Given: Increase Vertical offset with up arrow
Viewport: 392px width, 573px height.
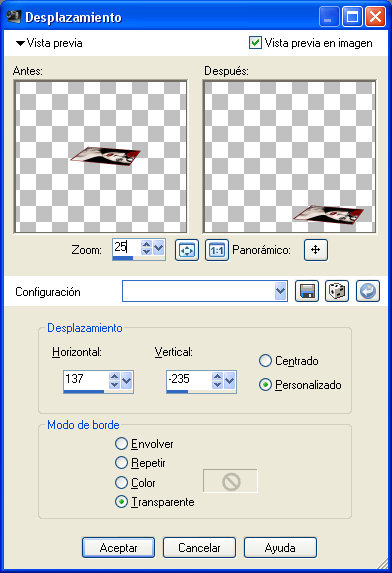Looking at the screenshot, I should click(x=217, y=376).
